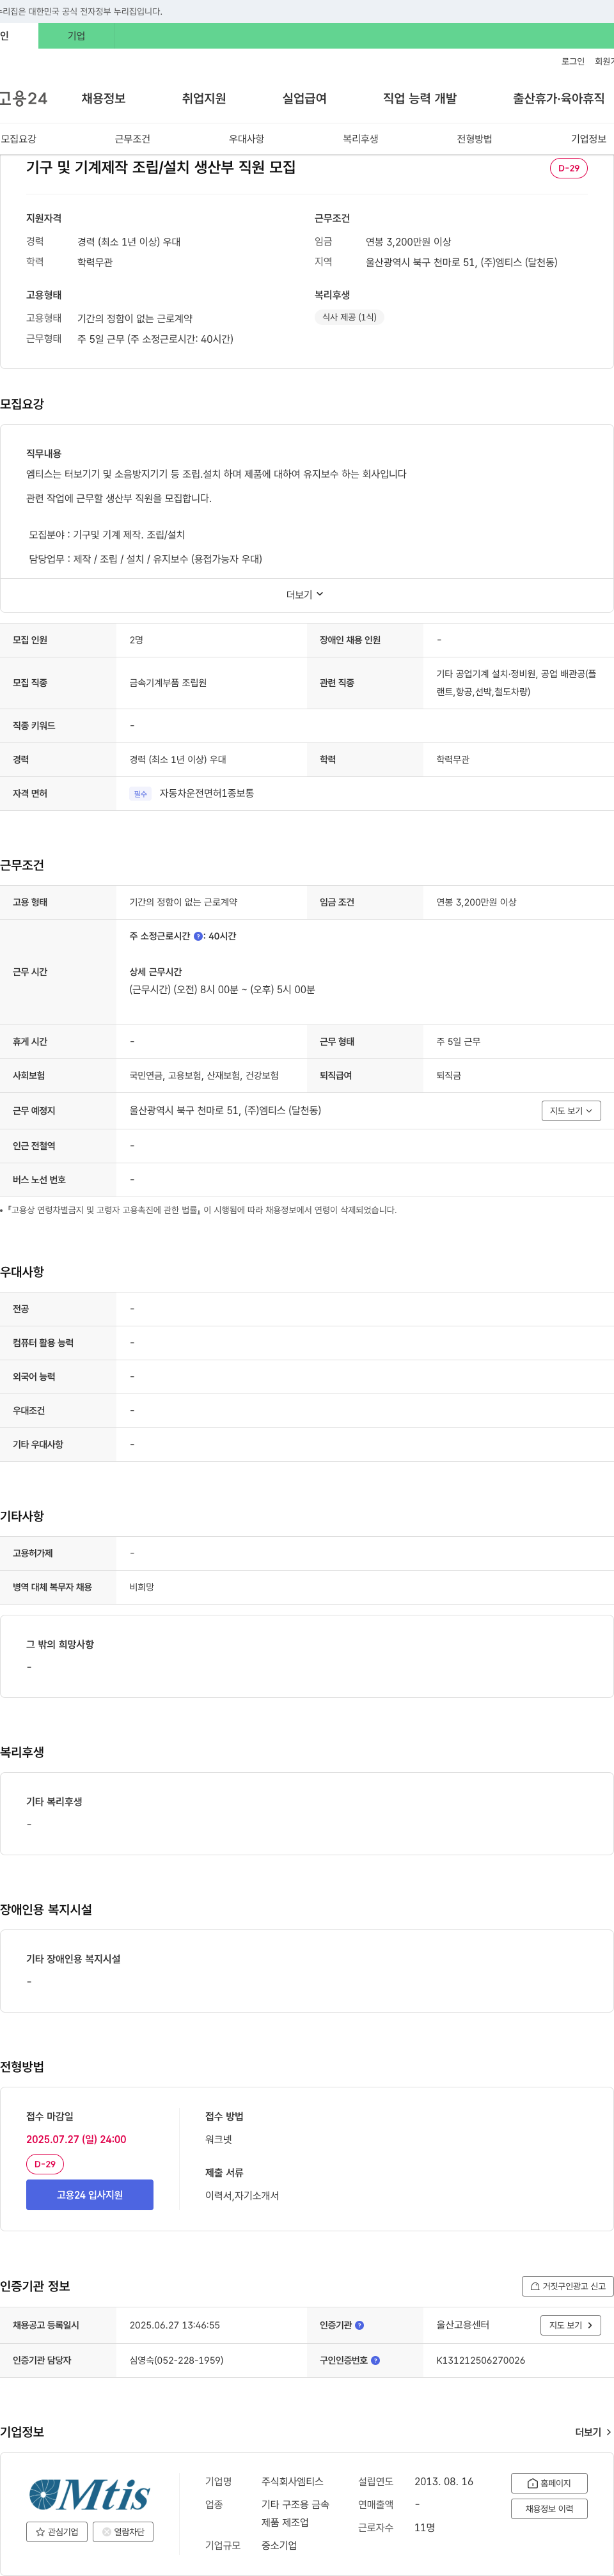614x2576 pixels.
Task: Select 울산고용센터 certification agency text
Action: tap(463, 2326)
